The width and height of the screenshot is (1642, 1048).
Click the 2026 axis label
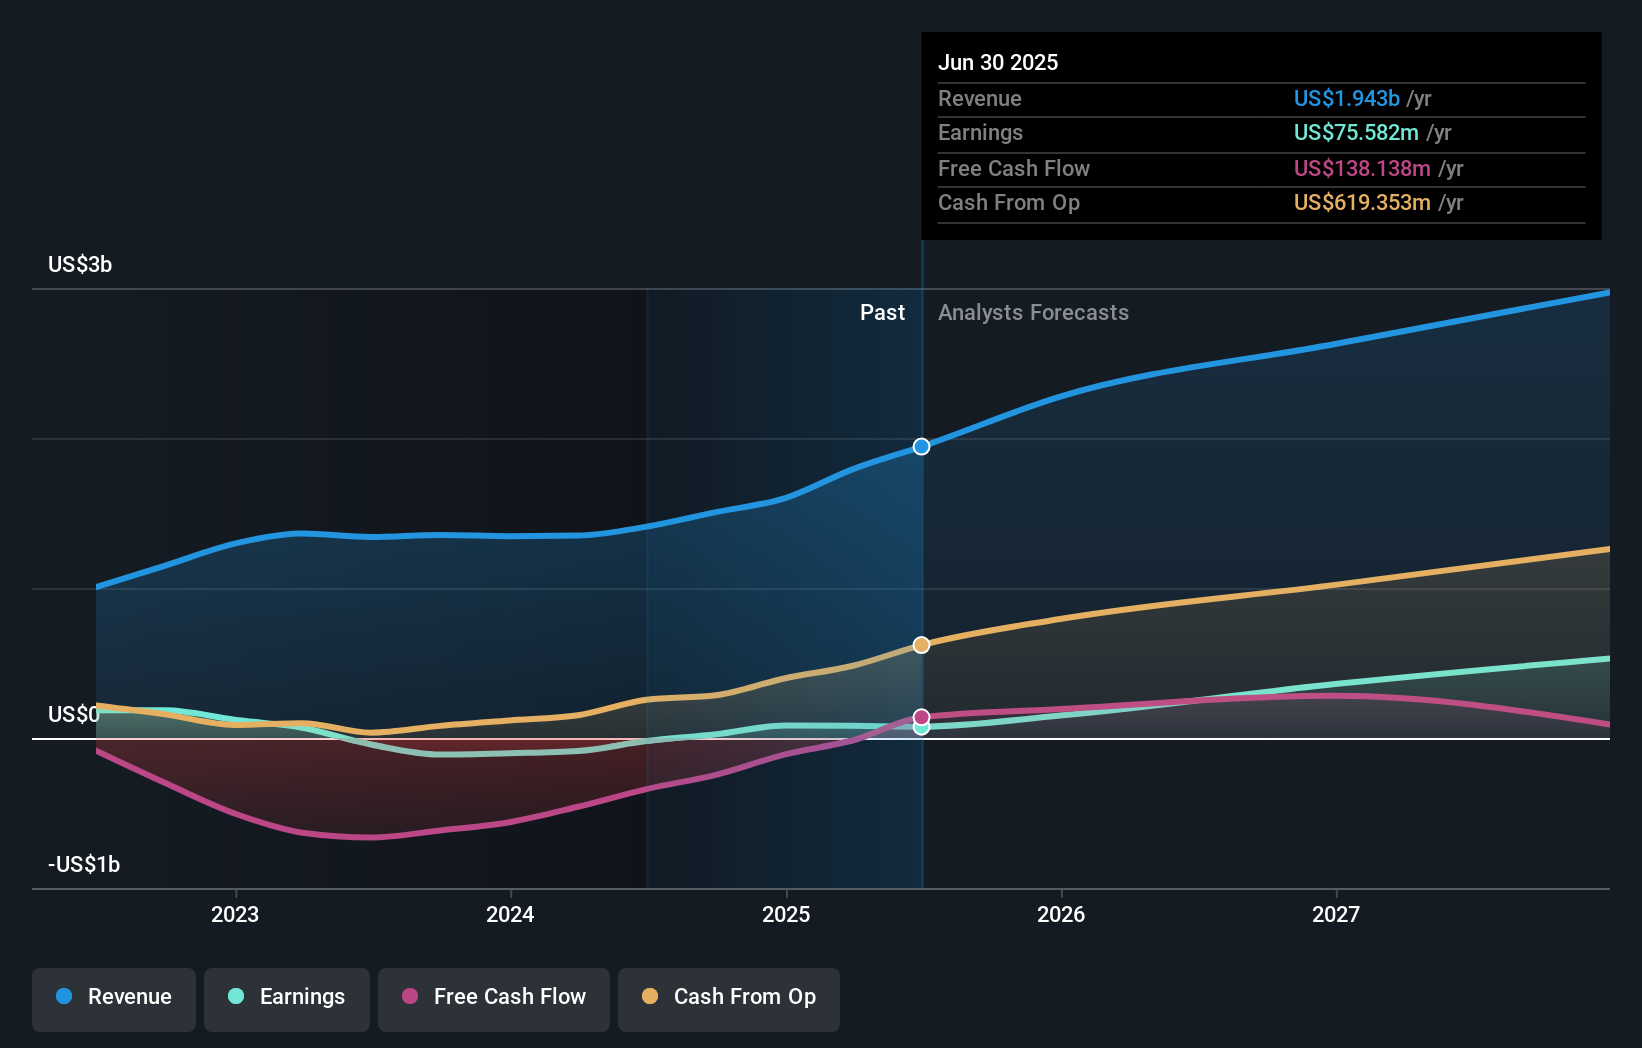coord(1062,913)
